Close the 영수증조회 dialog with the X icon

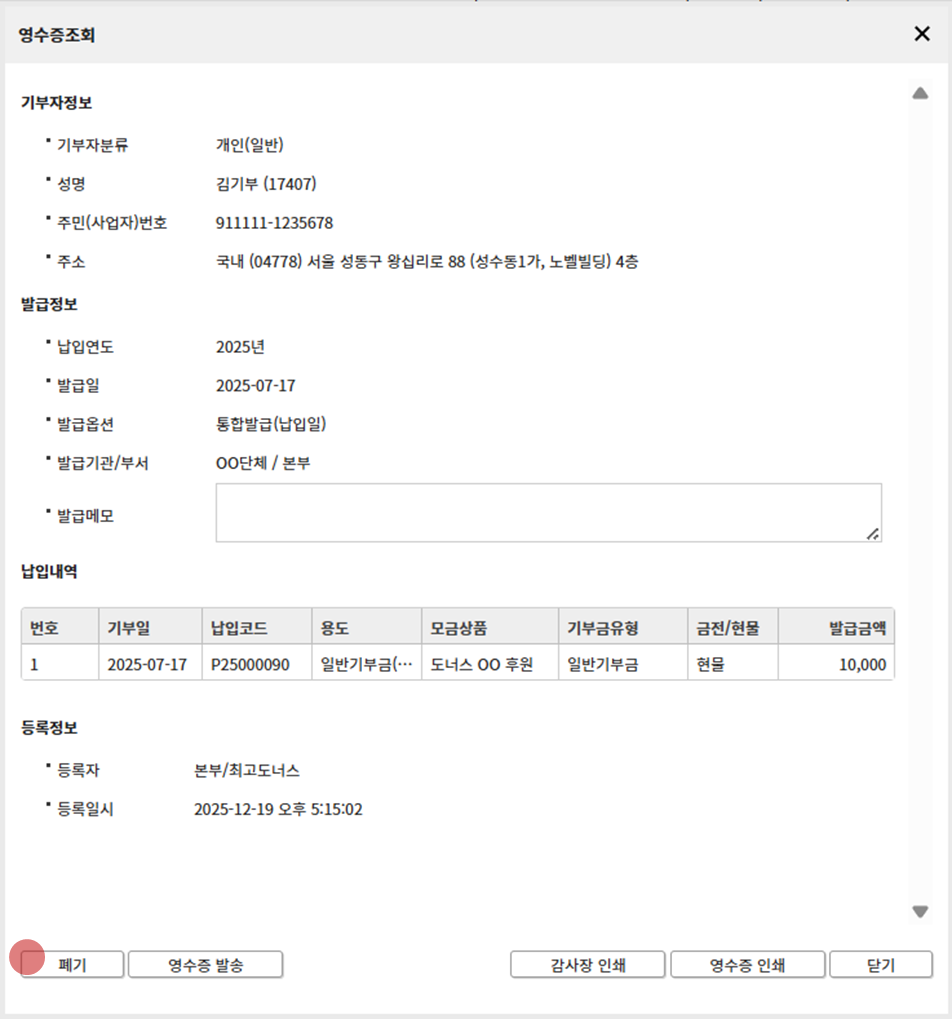(x=922, y=34)
